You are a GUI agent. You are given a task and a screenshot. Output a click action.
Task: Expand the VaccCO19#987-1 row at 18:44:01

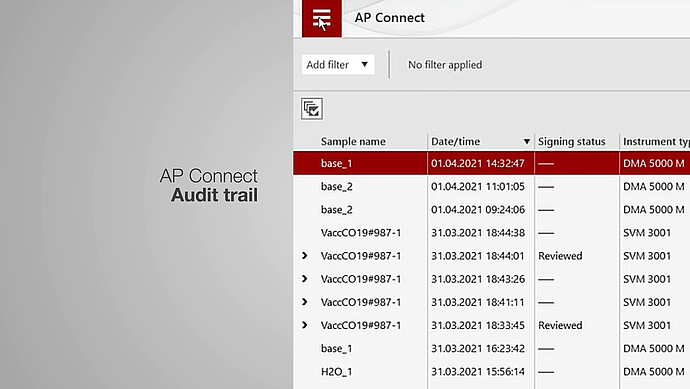(305, 256)
